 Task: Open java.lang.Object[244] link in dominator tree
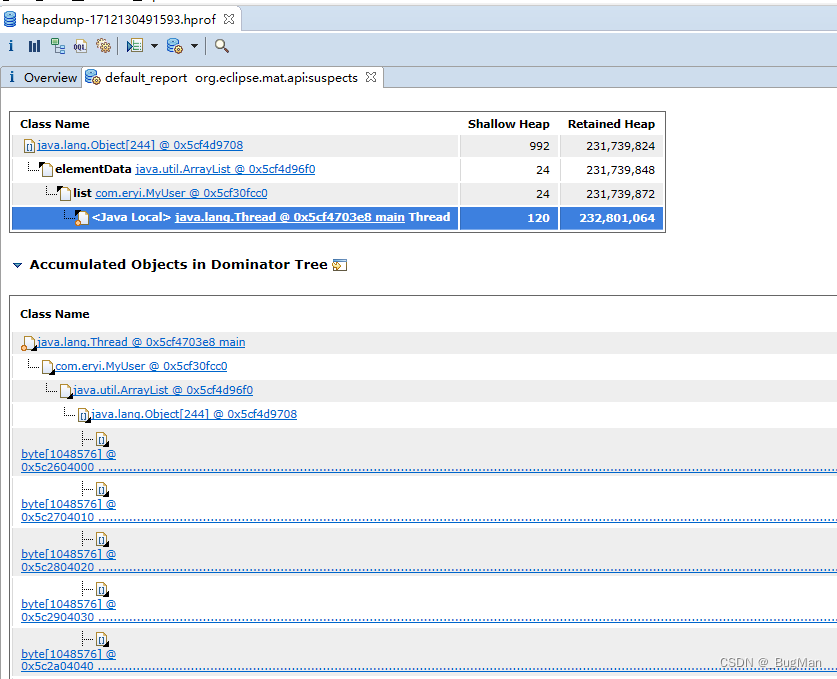194,414
